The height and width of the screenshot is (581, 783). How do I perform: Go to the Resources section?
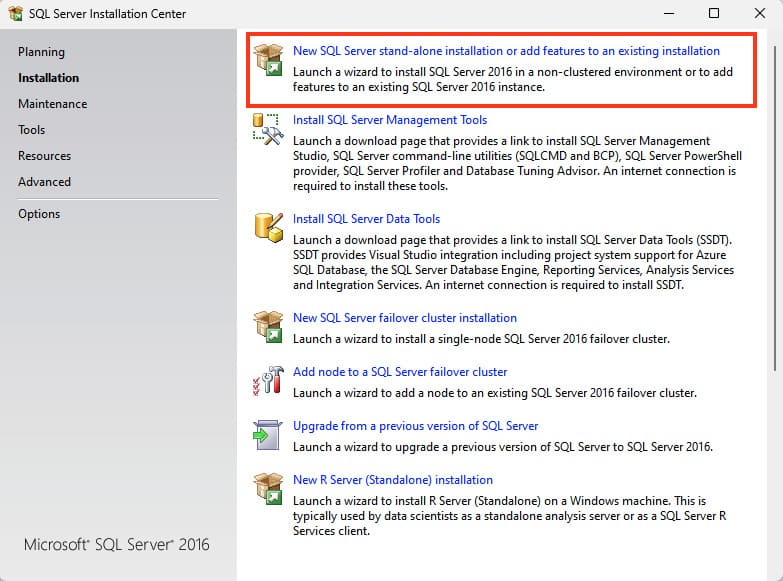pyautogui.click(x=44, y=156)
